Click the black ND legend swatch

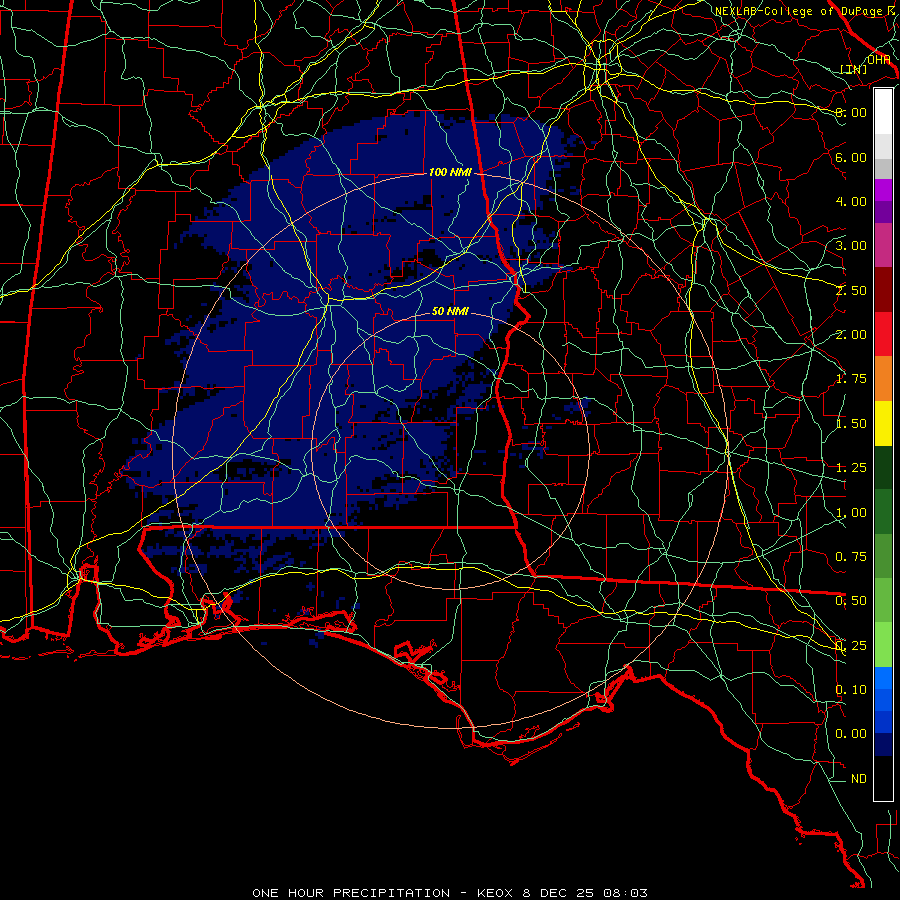[883, 778]
